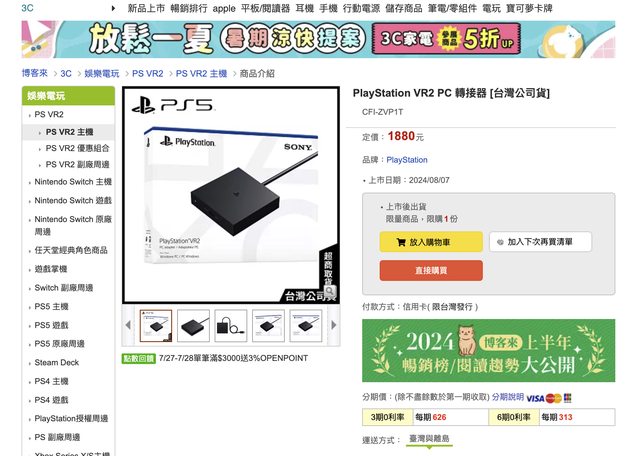Image resolution: width=640 pixels, height=456 pixels.
Task: Click the 直接購買 red button
Action: pyautogui.click(x=431, y=270)
